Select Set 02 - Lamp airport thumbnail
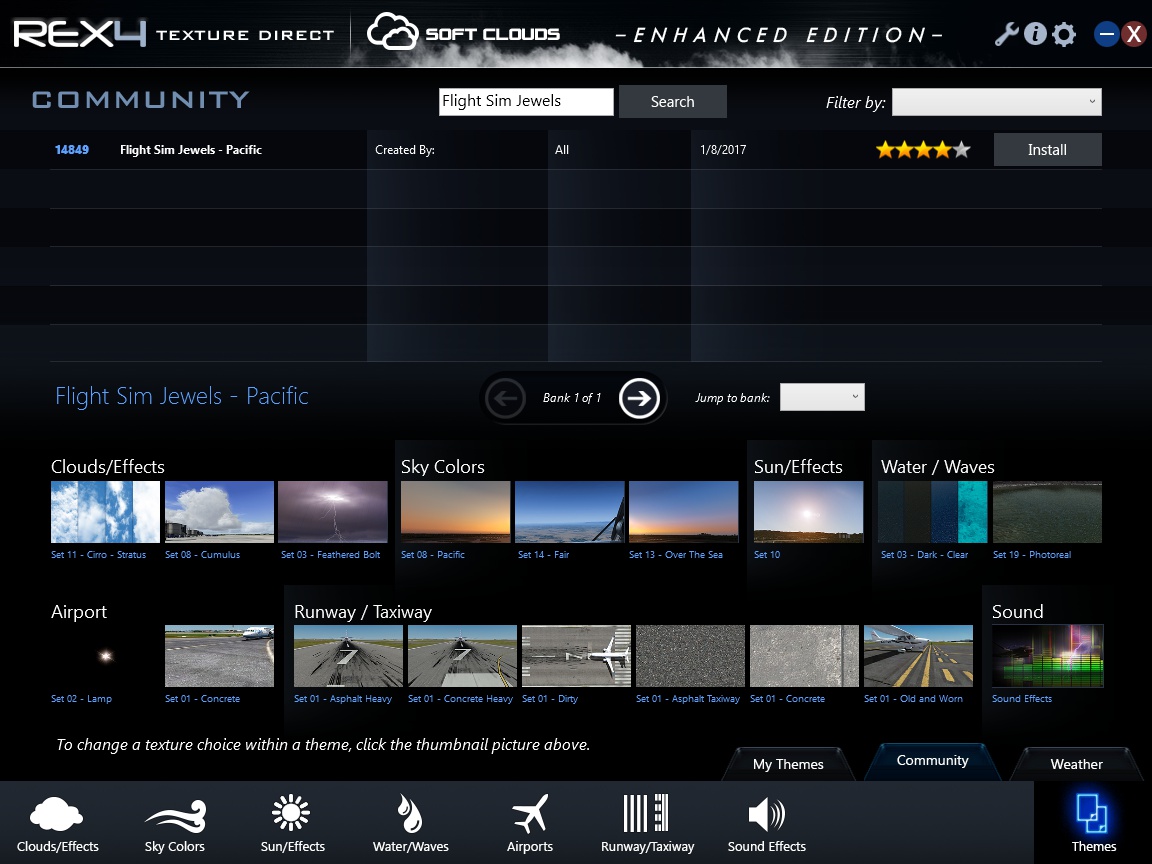This screenshot has height=864, width=1152. point(105,656)
